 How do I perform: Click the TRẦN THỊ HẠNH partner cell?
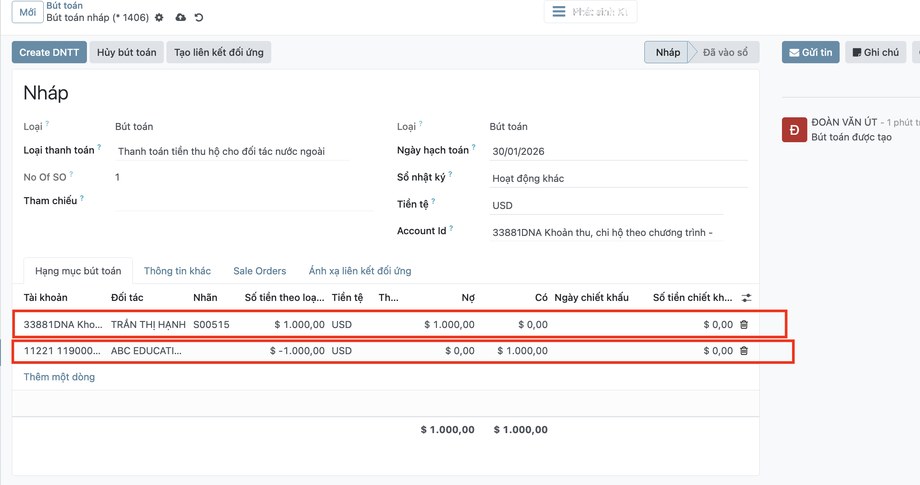(x=148, y=324)
